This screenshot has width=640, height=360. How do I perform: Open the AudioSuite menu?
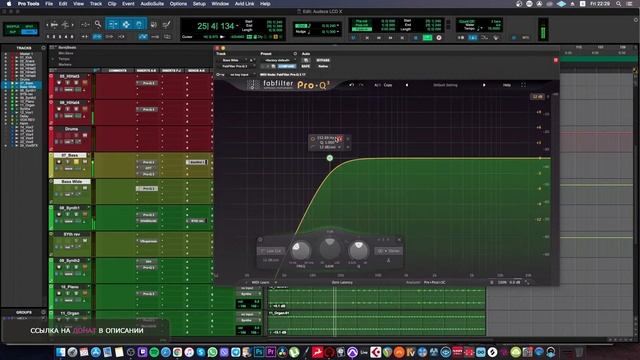(152, 4)
